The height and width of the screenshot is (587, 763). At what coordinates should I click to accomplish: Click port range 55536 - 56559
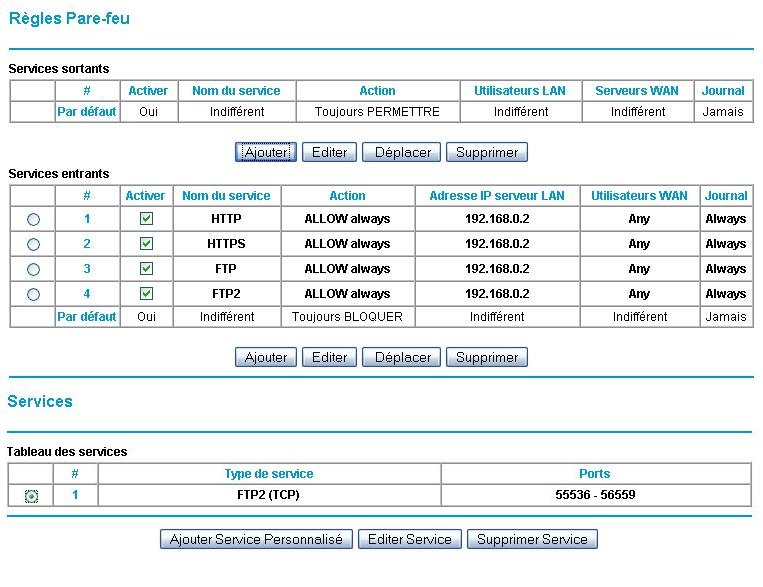(x=595, y=495)
